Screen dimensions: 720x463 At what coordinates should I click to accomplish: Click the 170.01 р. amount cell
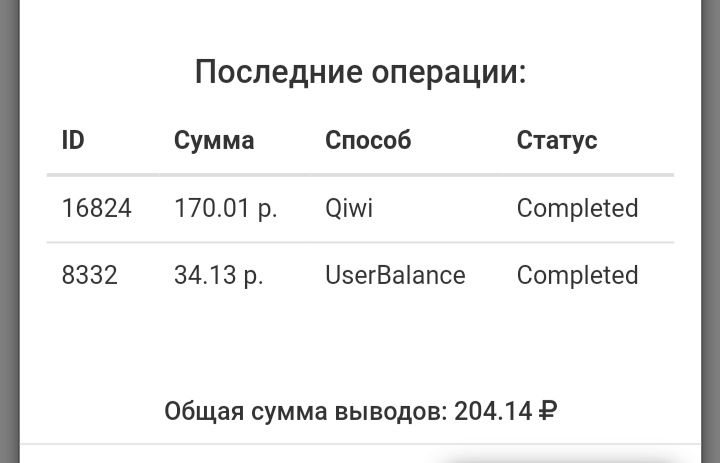225,208
